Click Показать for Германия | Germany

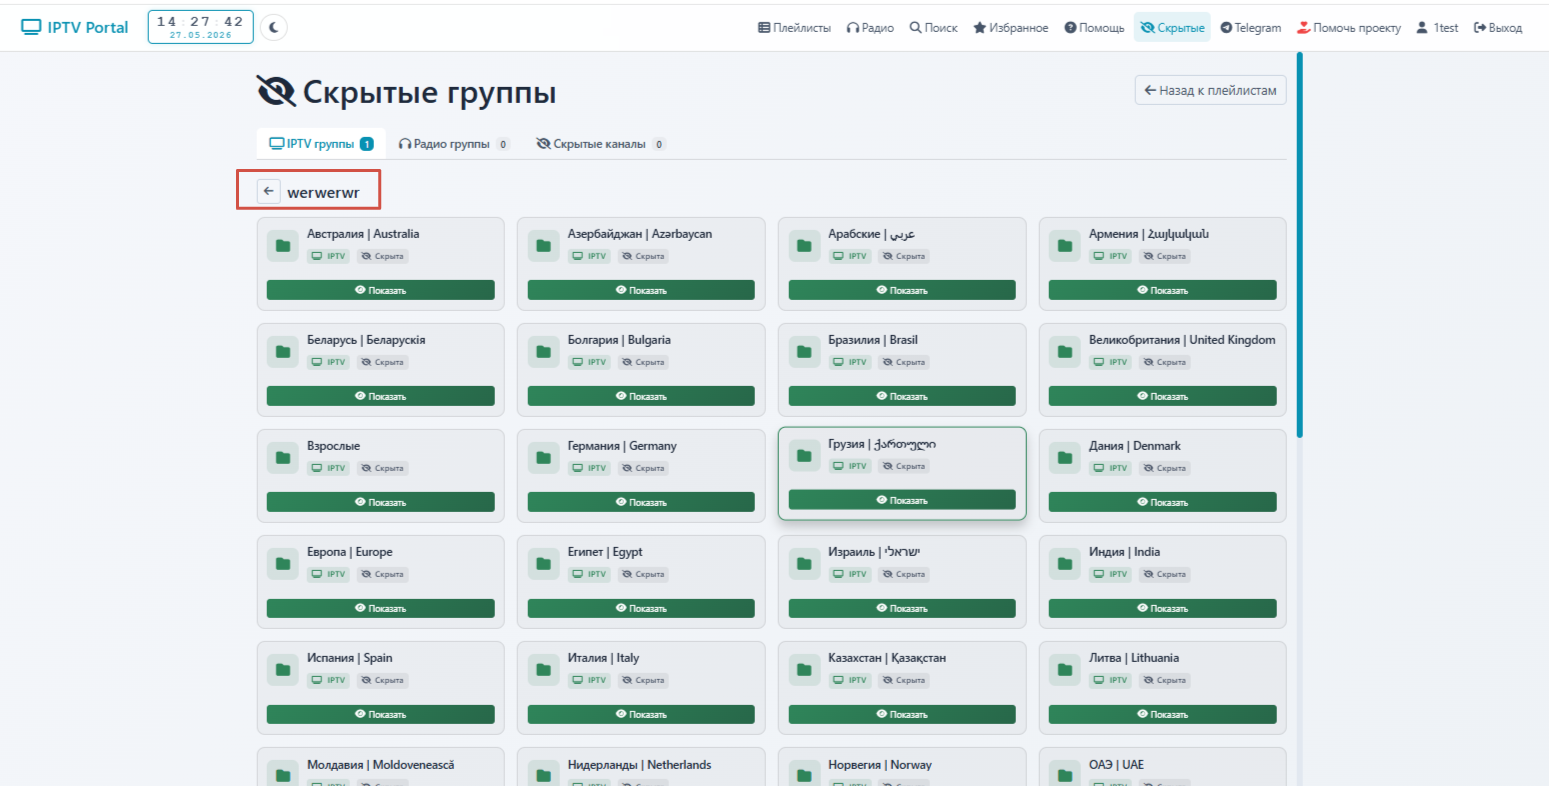[x=641, y=502]
